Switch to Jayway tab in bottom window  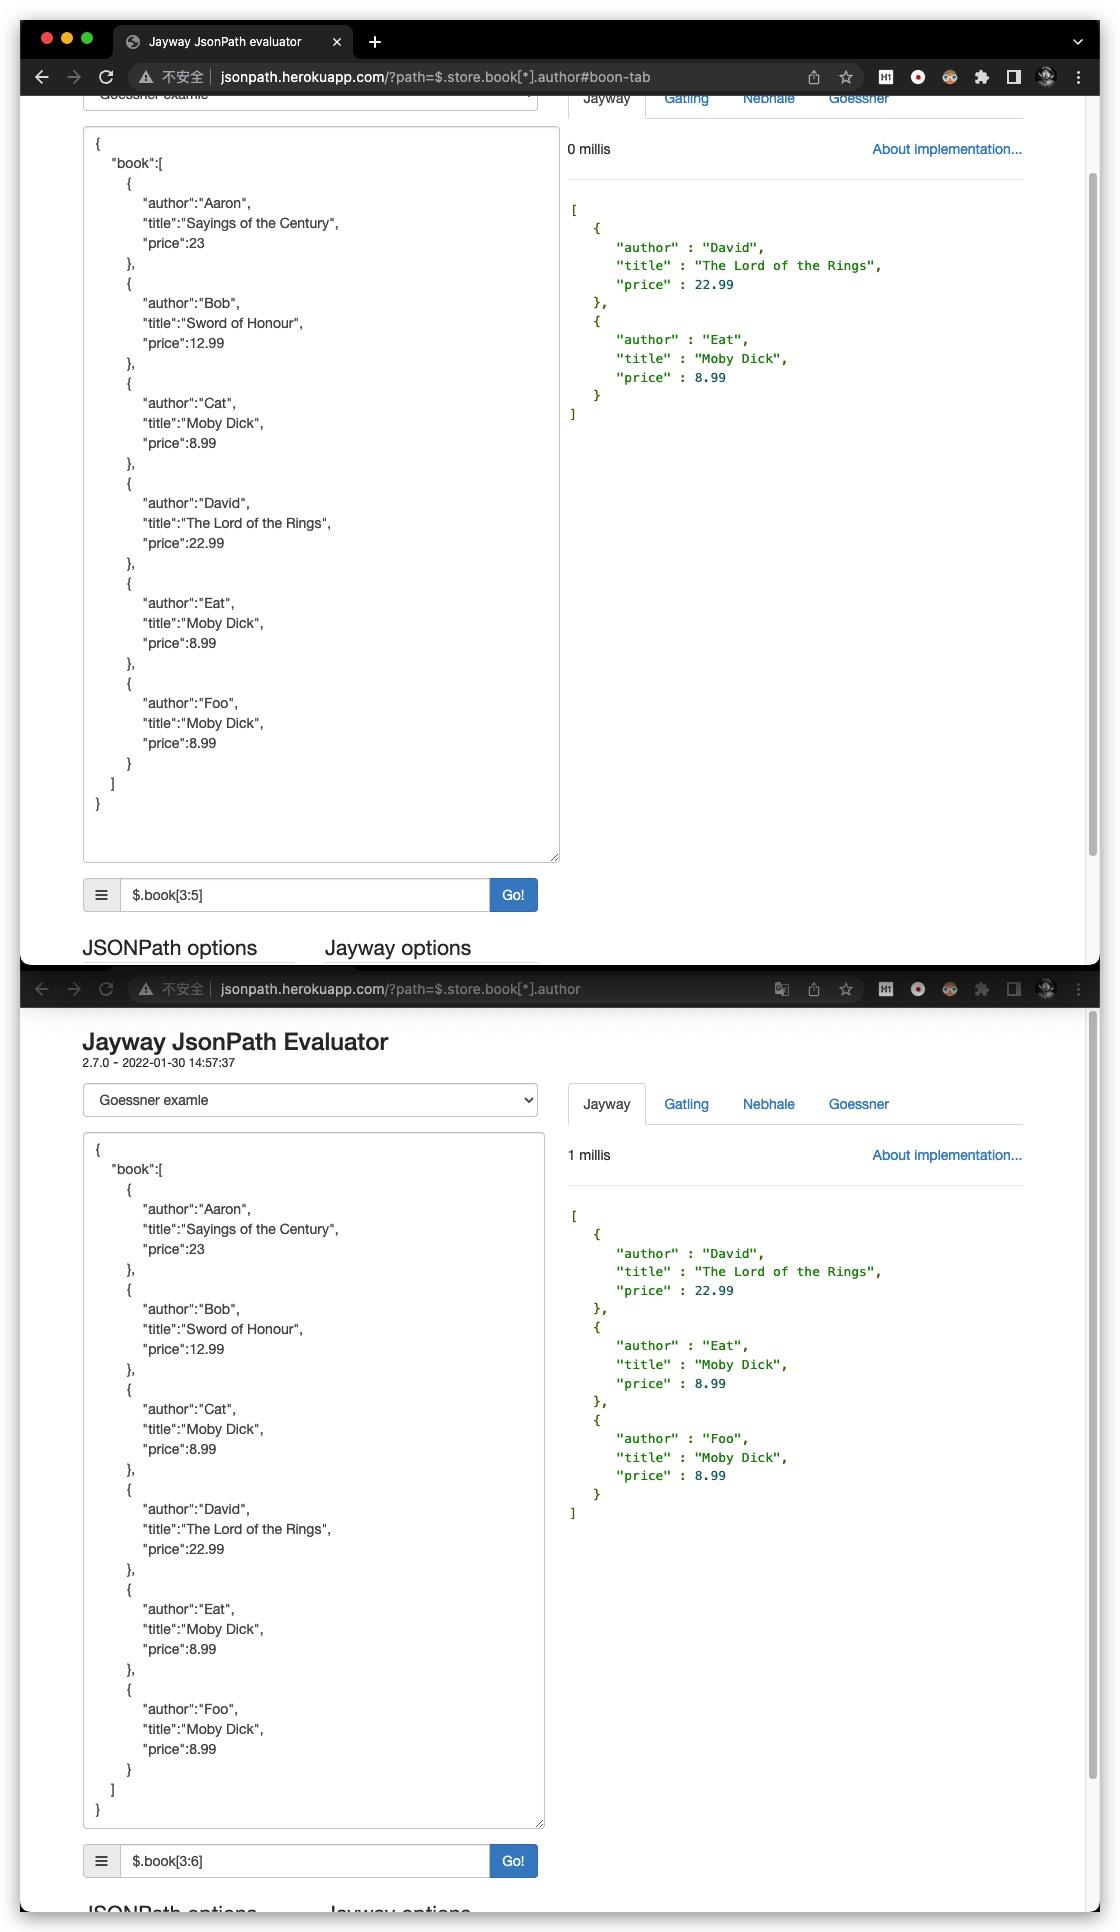(607, 1104)
